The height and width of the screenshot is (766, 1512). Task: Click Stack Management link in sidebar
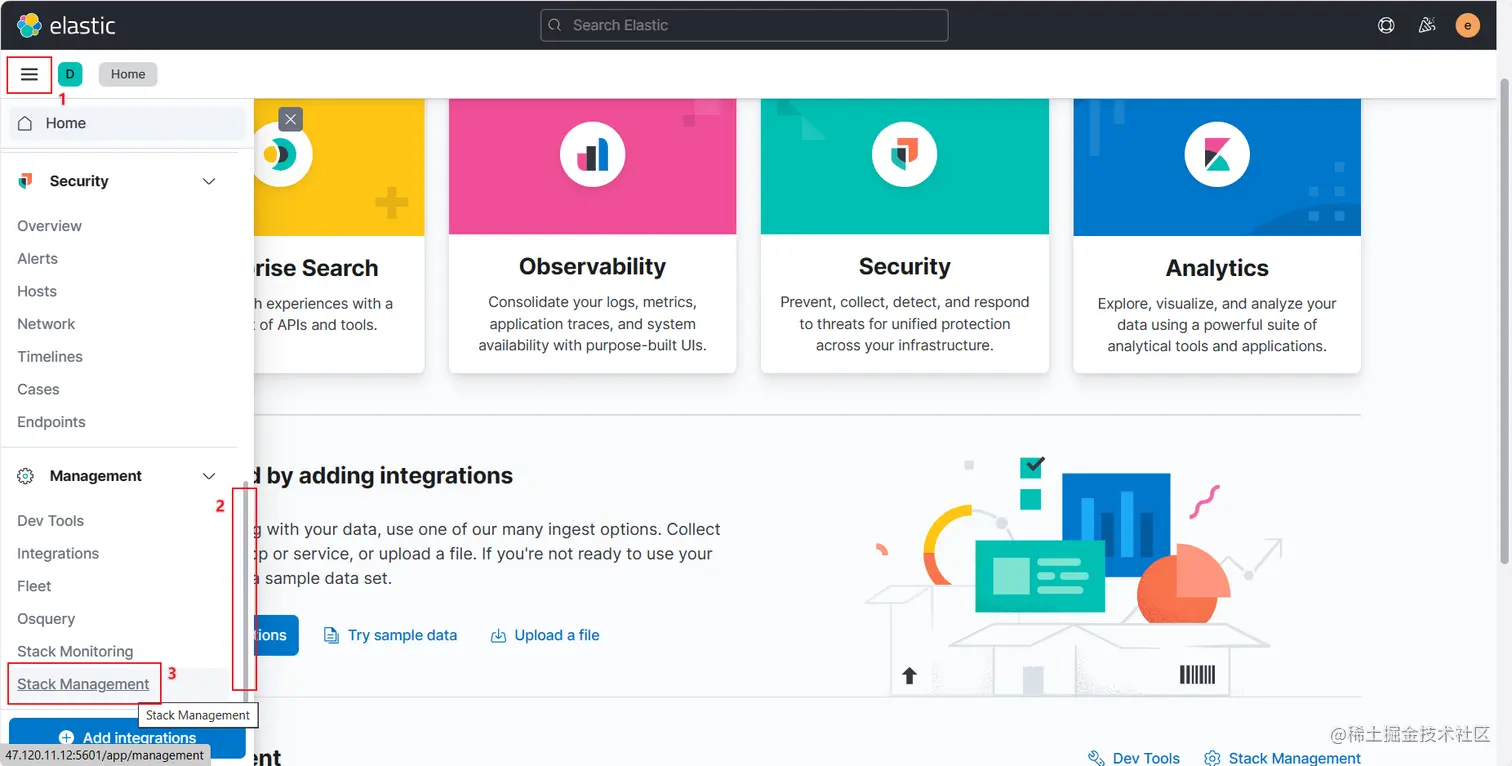click(x=83, y=684)
